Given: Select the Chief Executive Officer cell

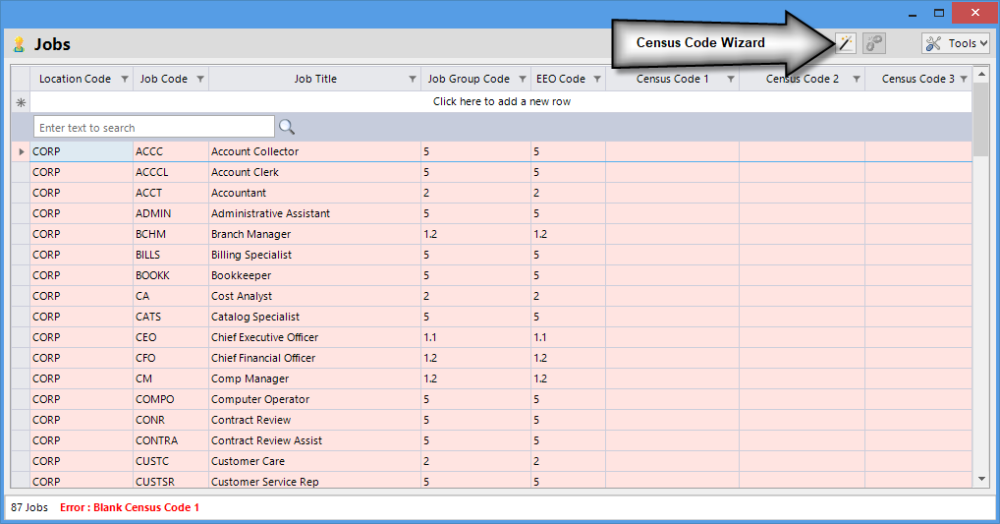Looking at the screenshot, I should pyautogui.click(x=314, y=337).
